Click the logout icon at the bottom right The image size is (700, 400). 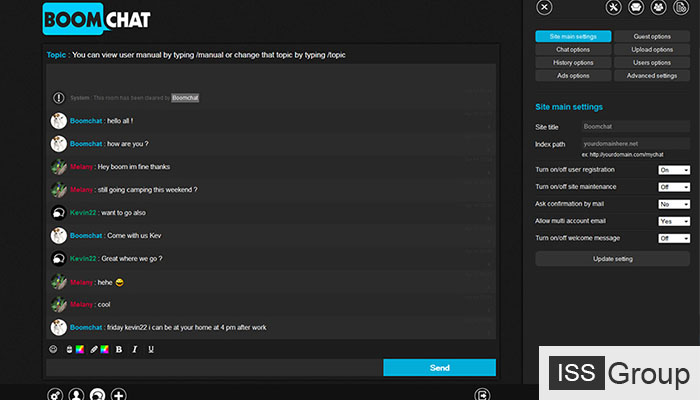(482, 395)
